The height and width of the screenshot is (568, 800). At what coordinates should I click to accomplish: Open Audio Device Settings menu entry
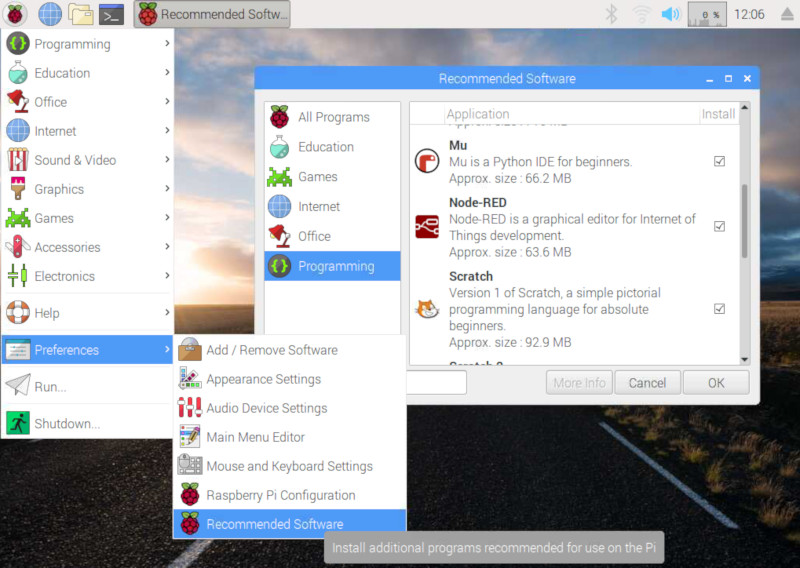pos(290,408)
